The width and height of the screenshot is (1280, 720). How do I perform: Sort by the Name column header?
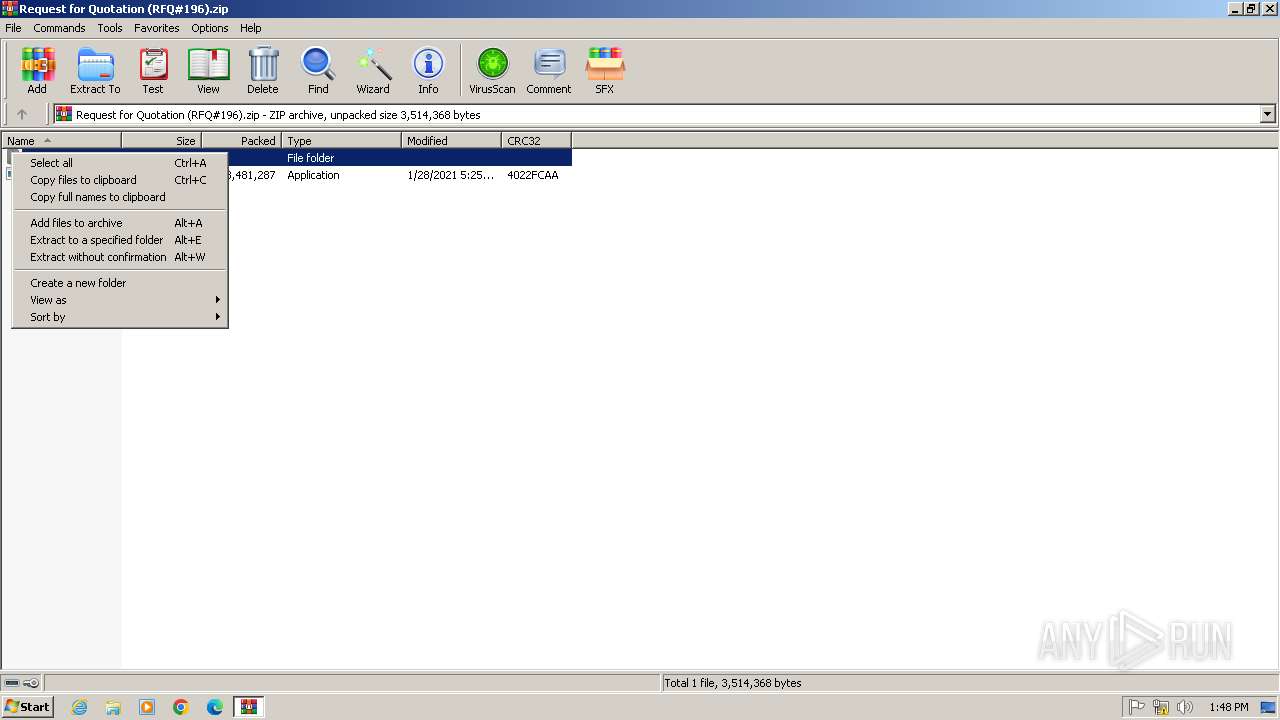(x=61, y=141)
